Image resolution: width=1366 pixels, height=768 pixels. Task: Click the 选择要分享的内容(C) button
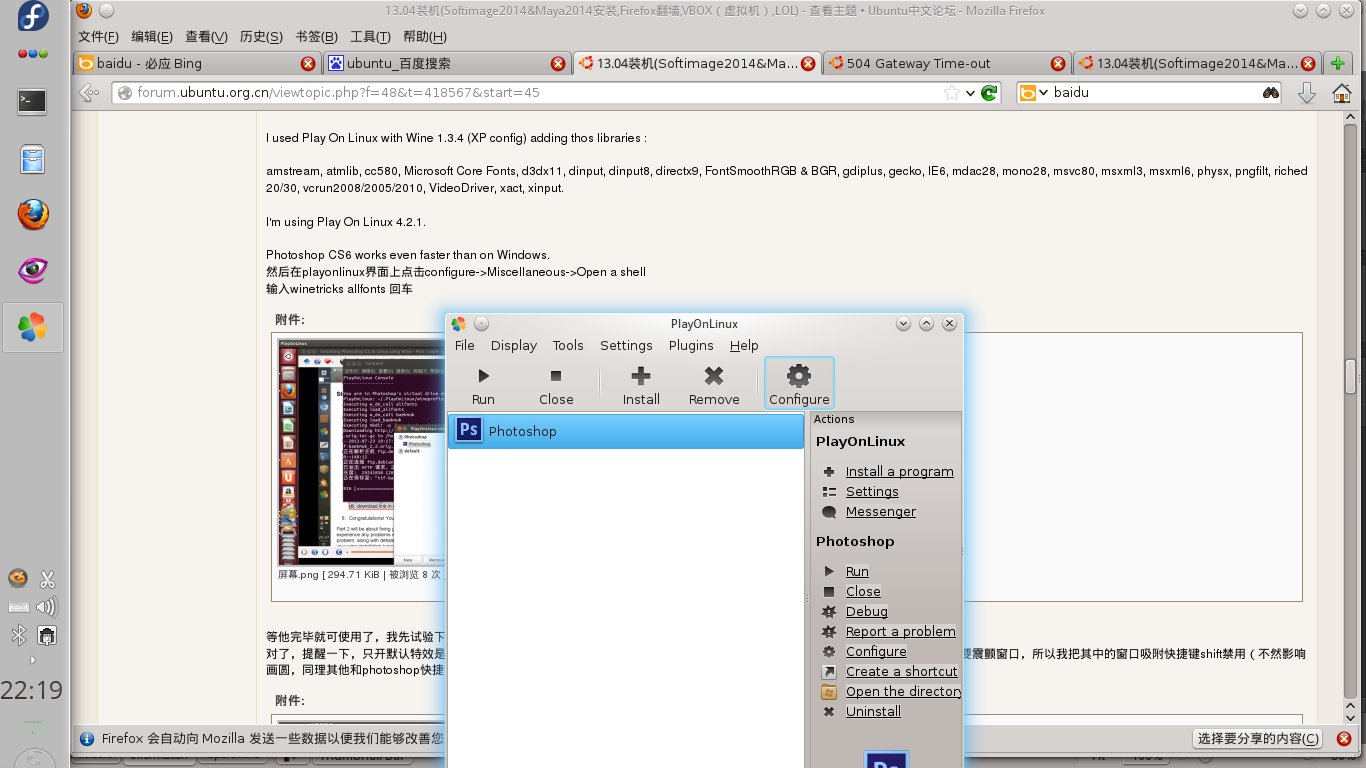[x=1259, y=738]
